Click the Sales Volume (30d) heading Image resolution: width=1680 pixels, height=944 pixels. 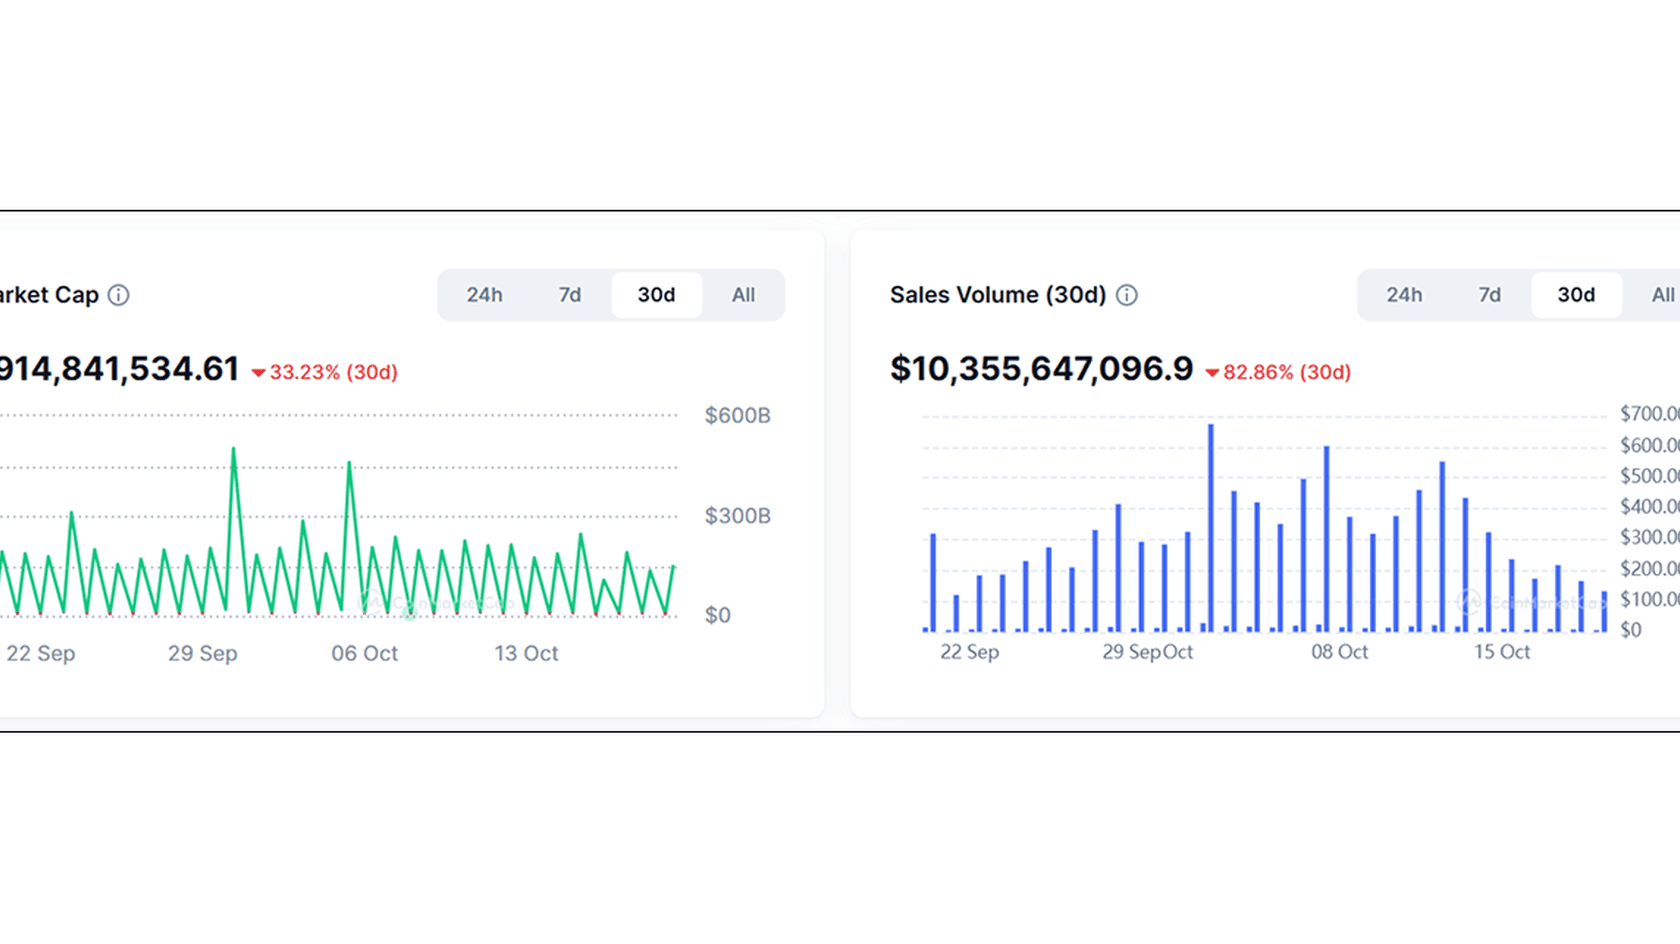(x=997, y=295)
